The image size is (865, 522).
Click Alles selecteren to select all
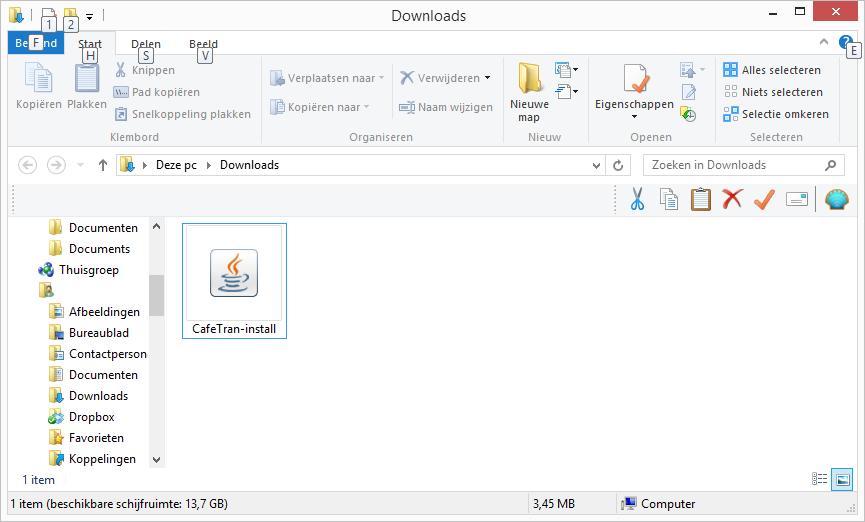point(772,70)
